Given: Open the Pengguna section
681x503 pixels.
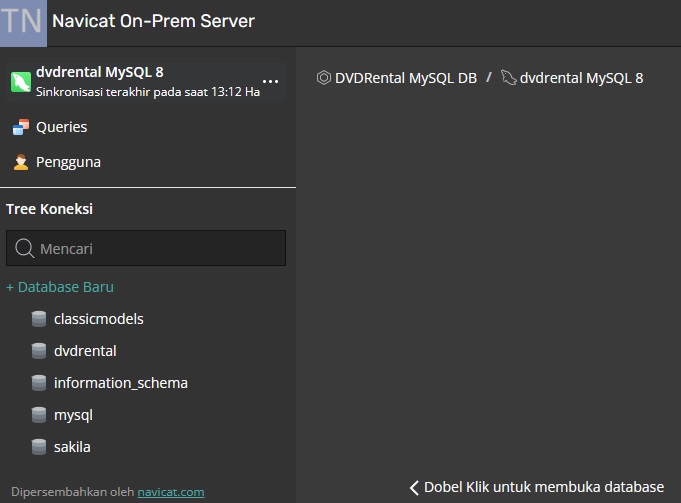Looking at the screenshot, I should [x=68, y=162].
